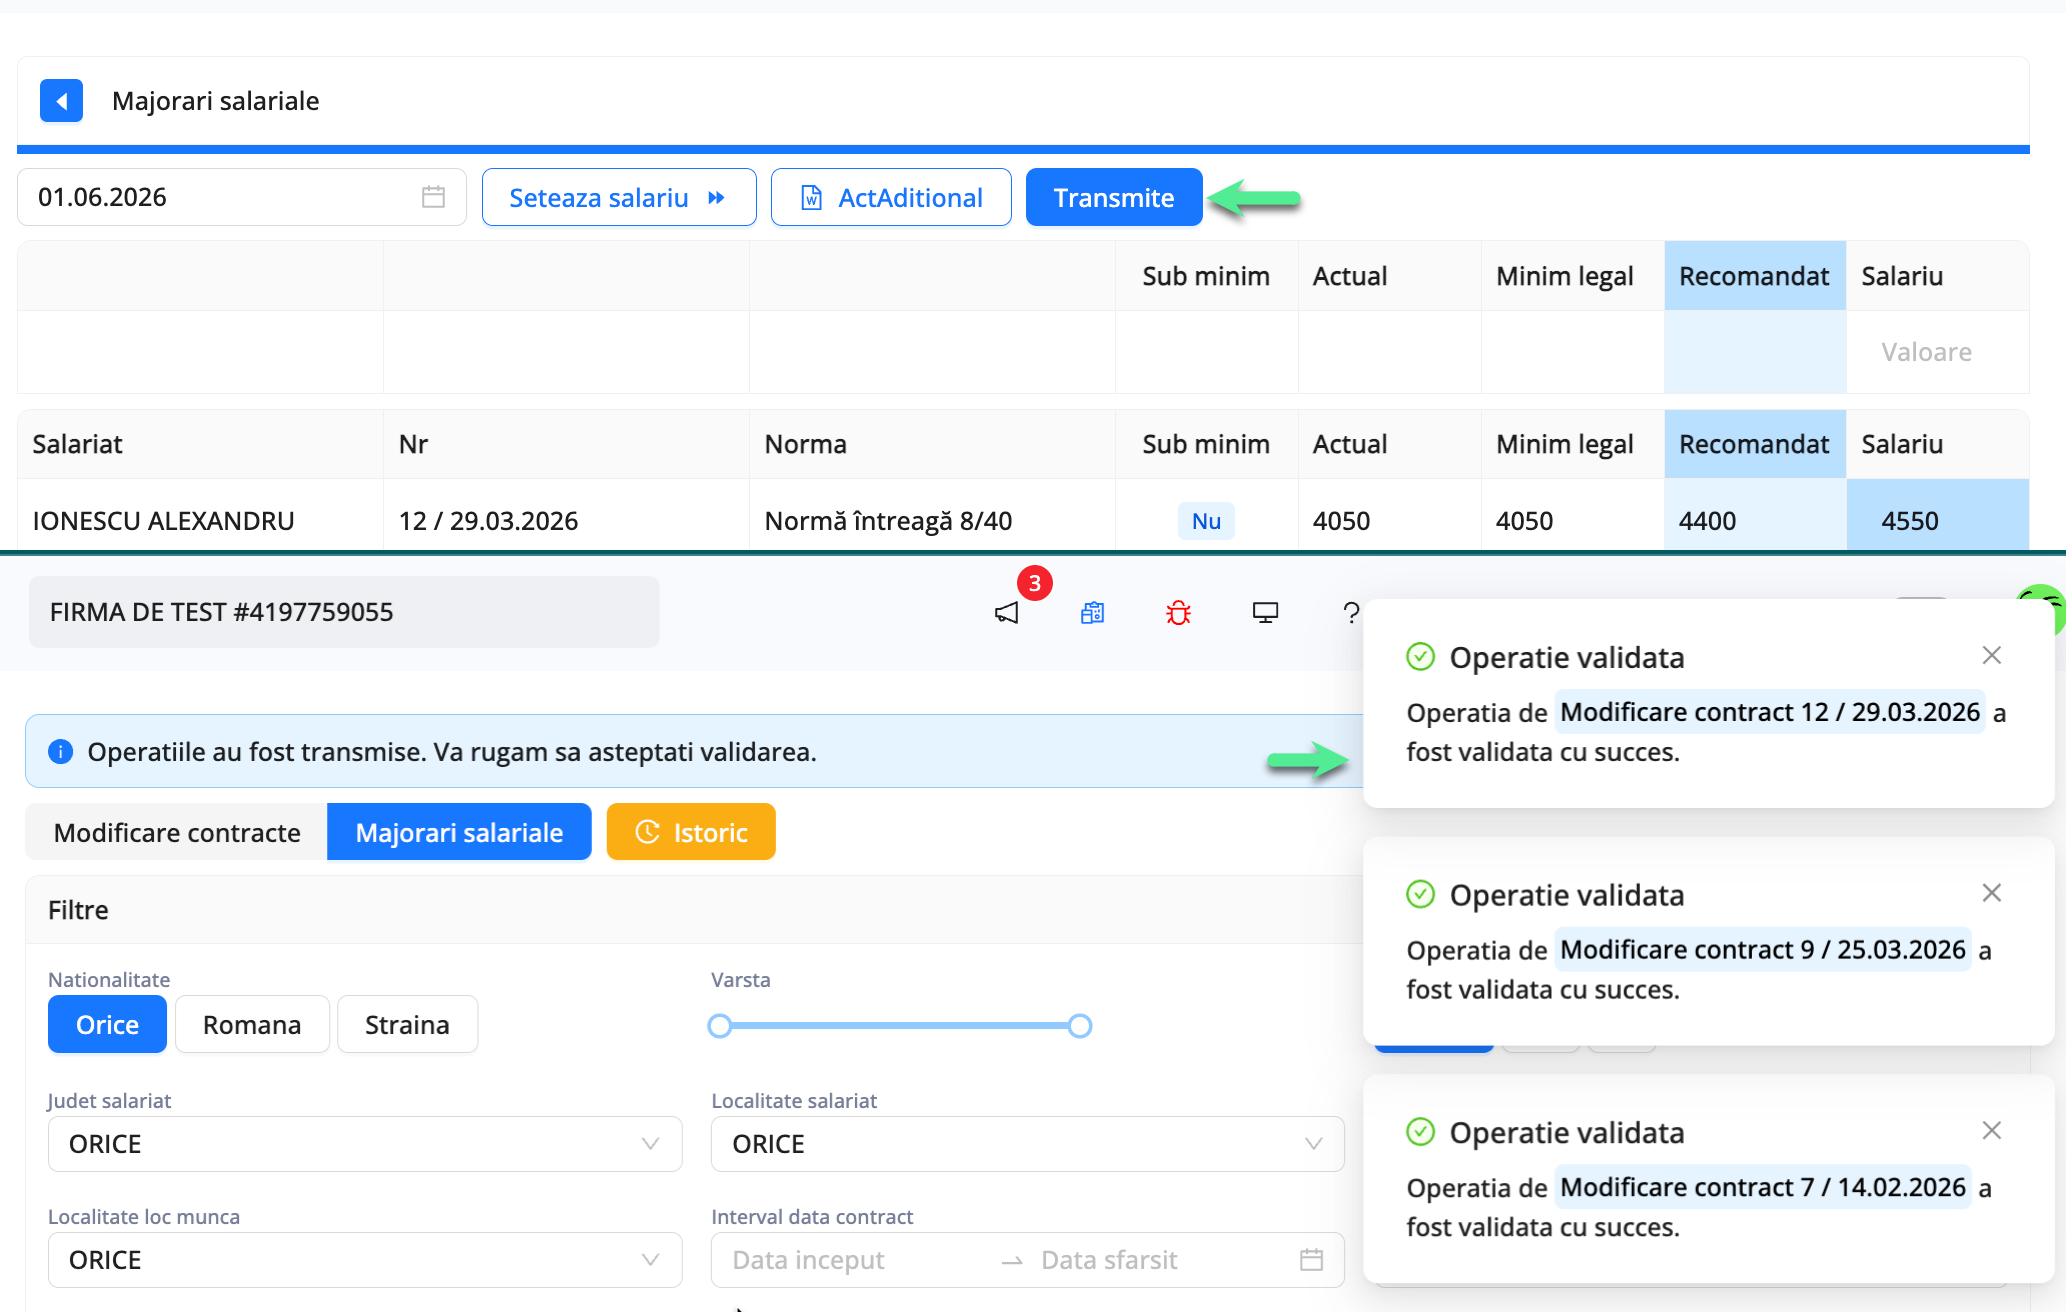Click the ActAditional button

tap(891, 197)
